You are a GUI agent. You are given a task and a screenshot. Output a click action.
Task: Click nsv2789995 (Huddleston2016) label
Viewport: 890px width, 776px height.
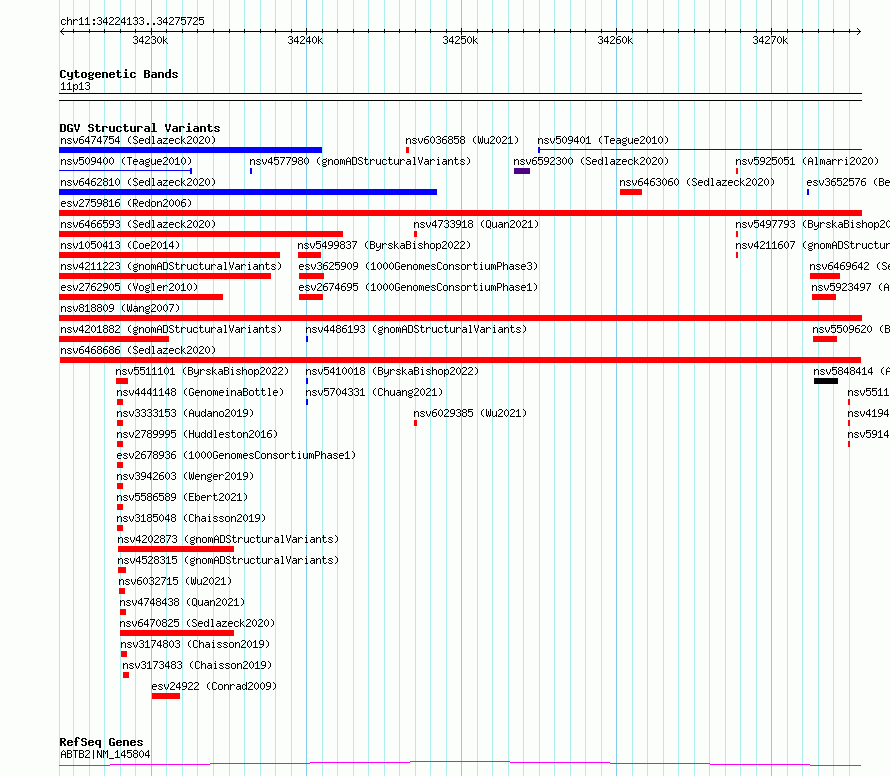197,434
